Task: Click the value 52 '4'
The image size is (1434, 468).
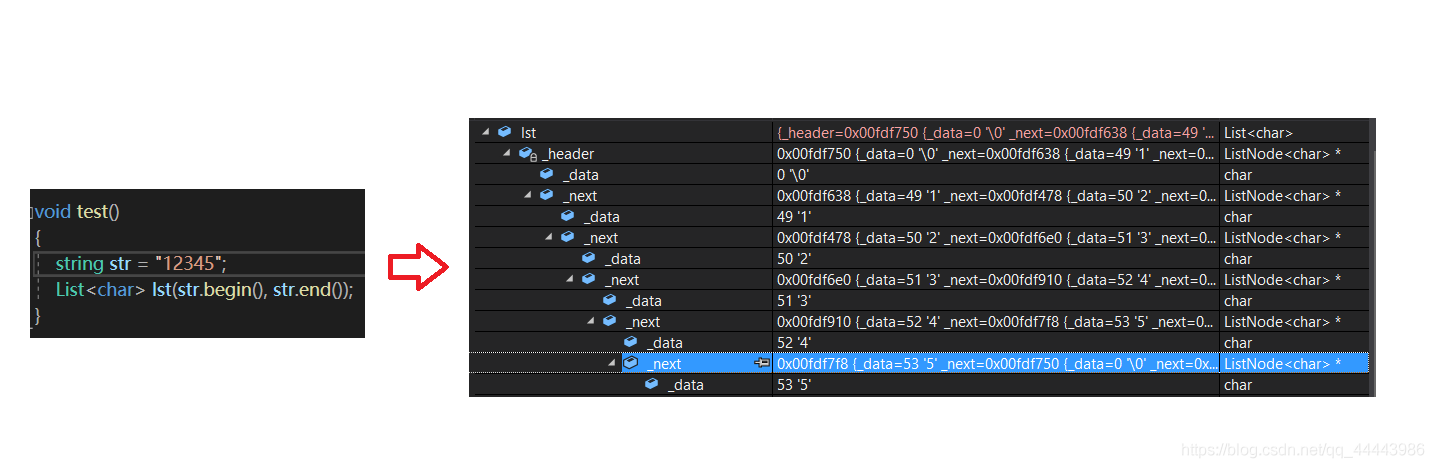Action: (794, 343)
